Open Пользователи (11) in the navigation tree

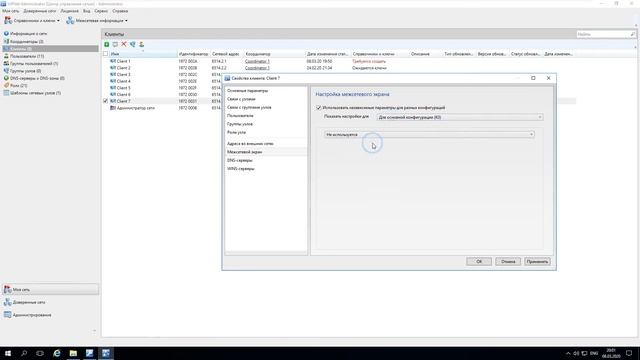click(27, 56)
